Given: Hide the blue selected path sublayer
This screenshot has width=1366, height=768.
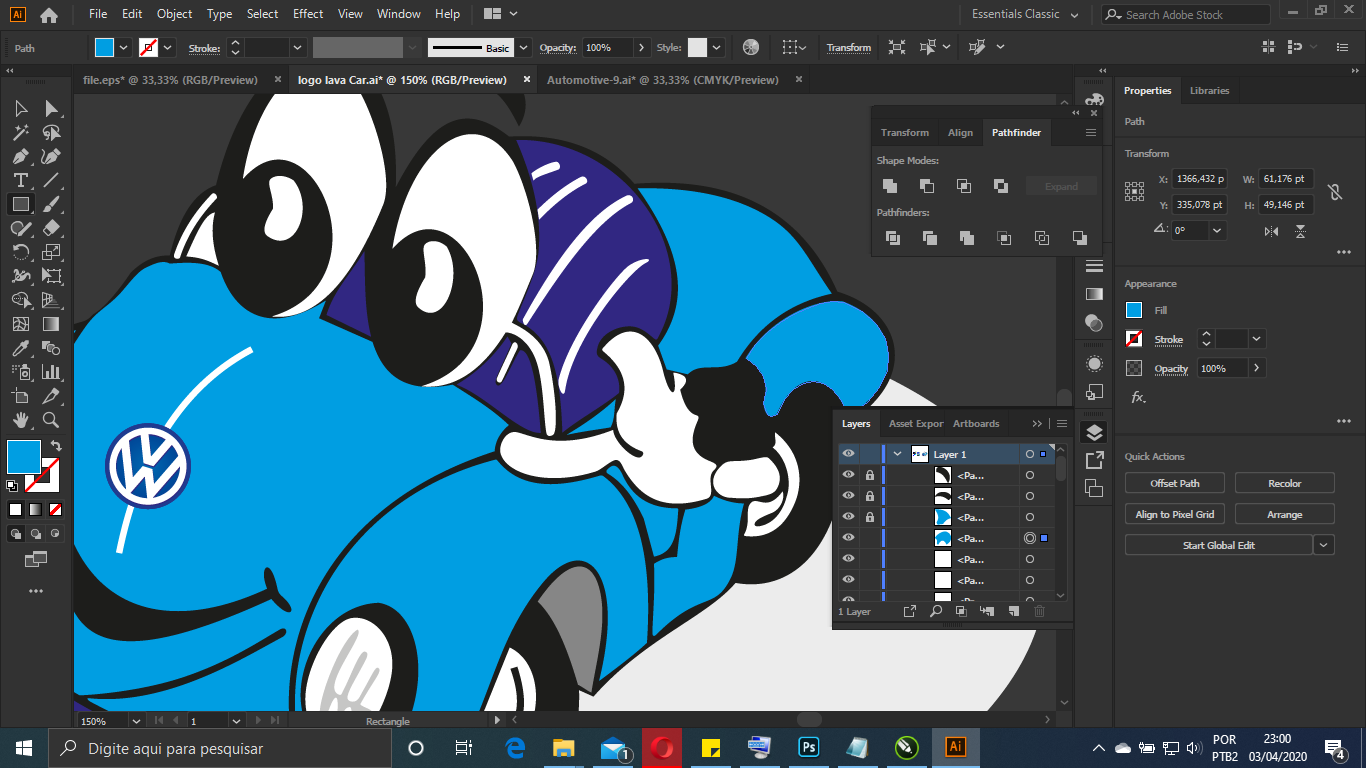Looking at the screenshot, I should coord(848,538).
